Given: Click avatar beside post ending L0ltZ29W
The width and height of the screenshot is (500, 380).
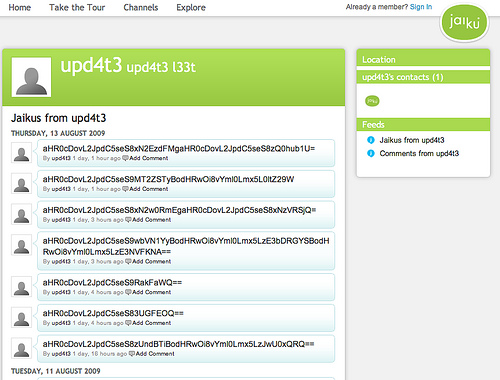Looking at the screenshot, I should [x=22, y=183].
